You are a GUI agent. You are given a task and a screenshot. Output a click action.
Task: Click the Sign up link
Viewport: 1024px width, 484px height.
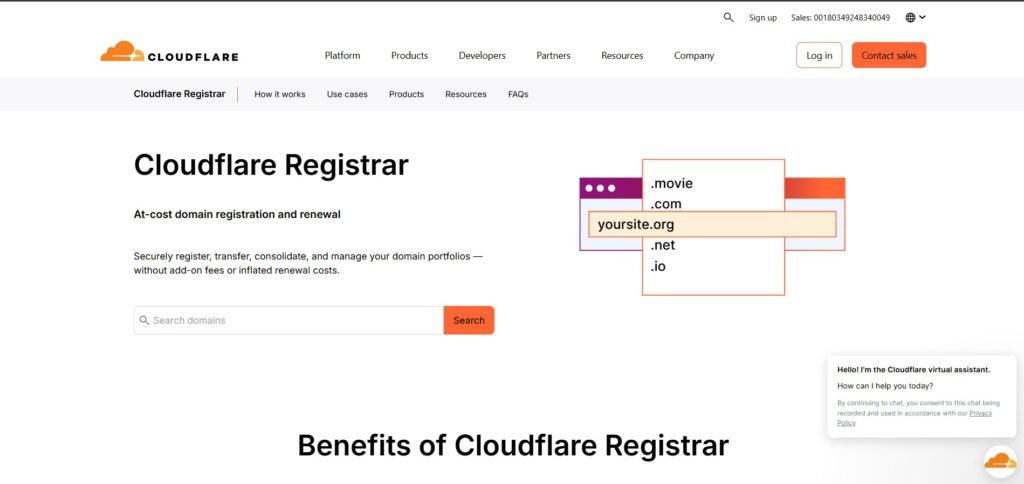click(x=763, y=18)
